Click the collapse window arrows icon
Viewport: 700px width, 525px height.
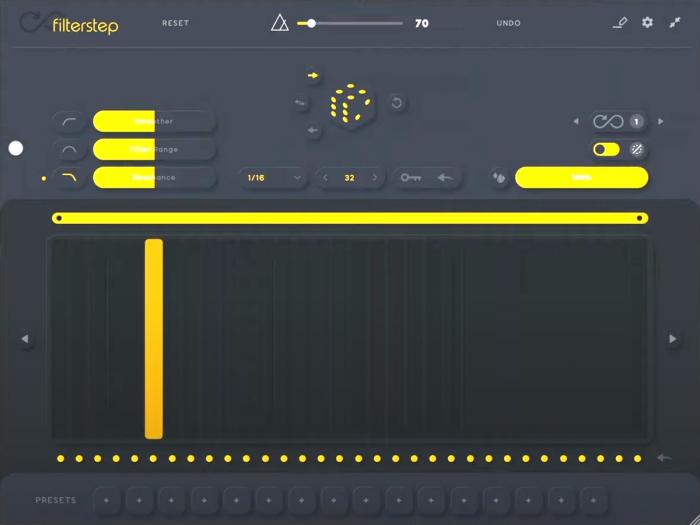(675, 23)
